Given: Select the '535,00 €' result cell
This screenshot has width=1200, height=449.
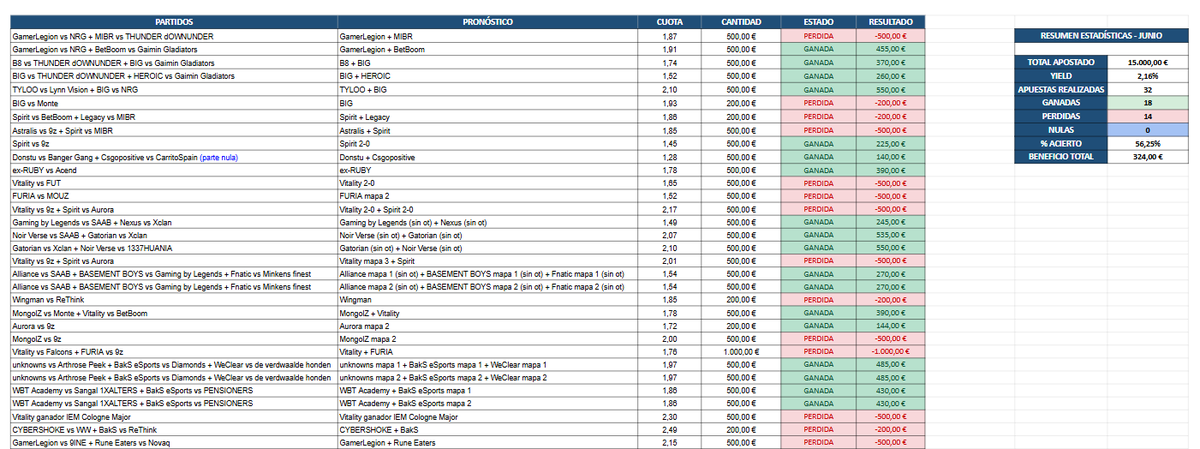Looking at the screenshot, I should (889, 235).
